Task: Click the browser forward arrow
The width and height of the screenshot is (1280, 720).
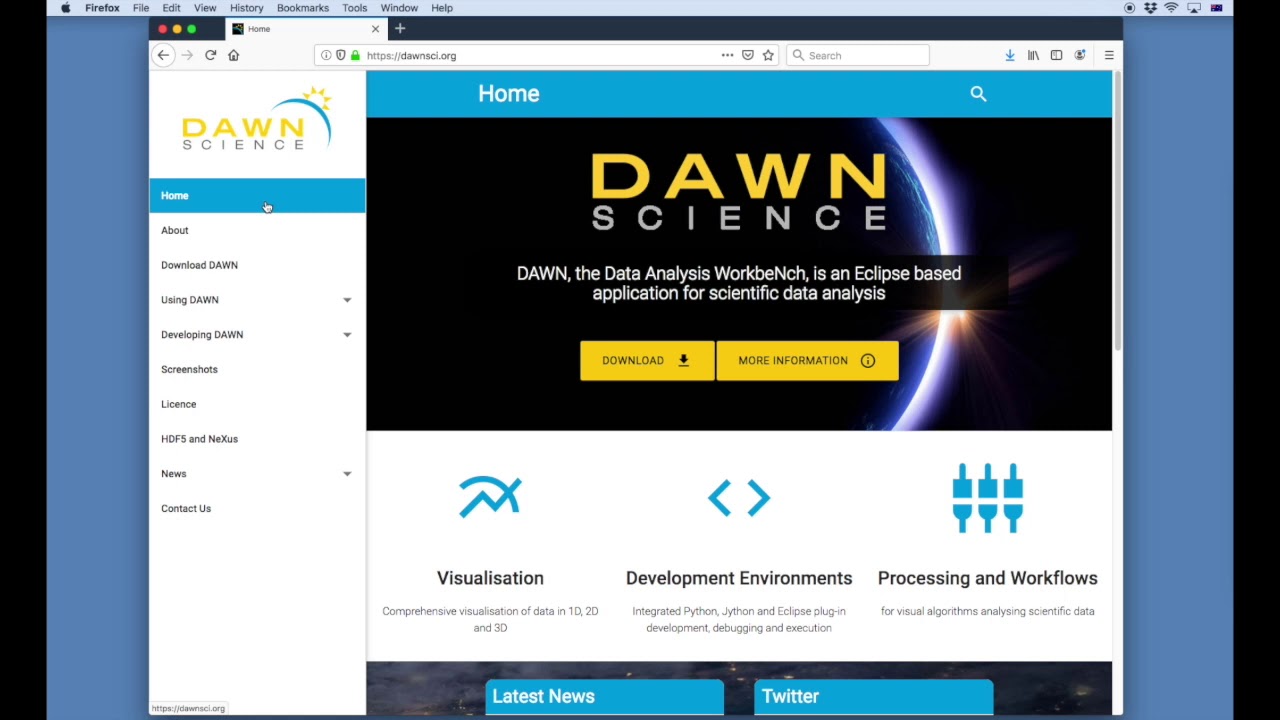Action: pos(187,55)
